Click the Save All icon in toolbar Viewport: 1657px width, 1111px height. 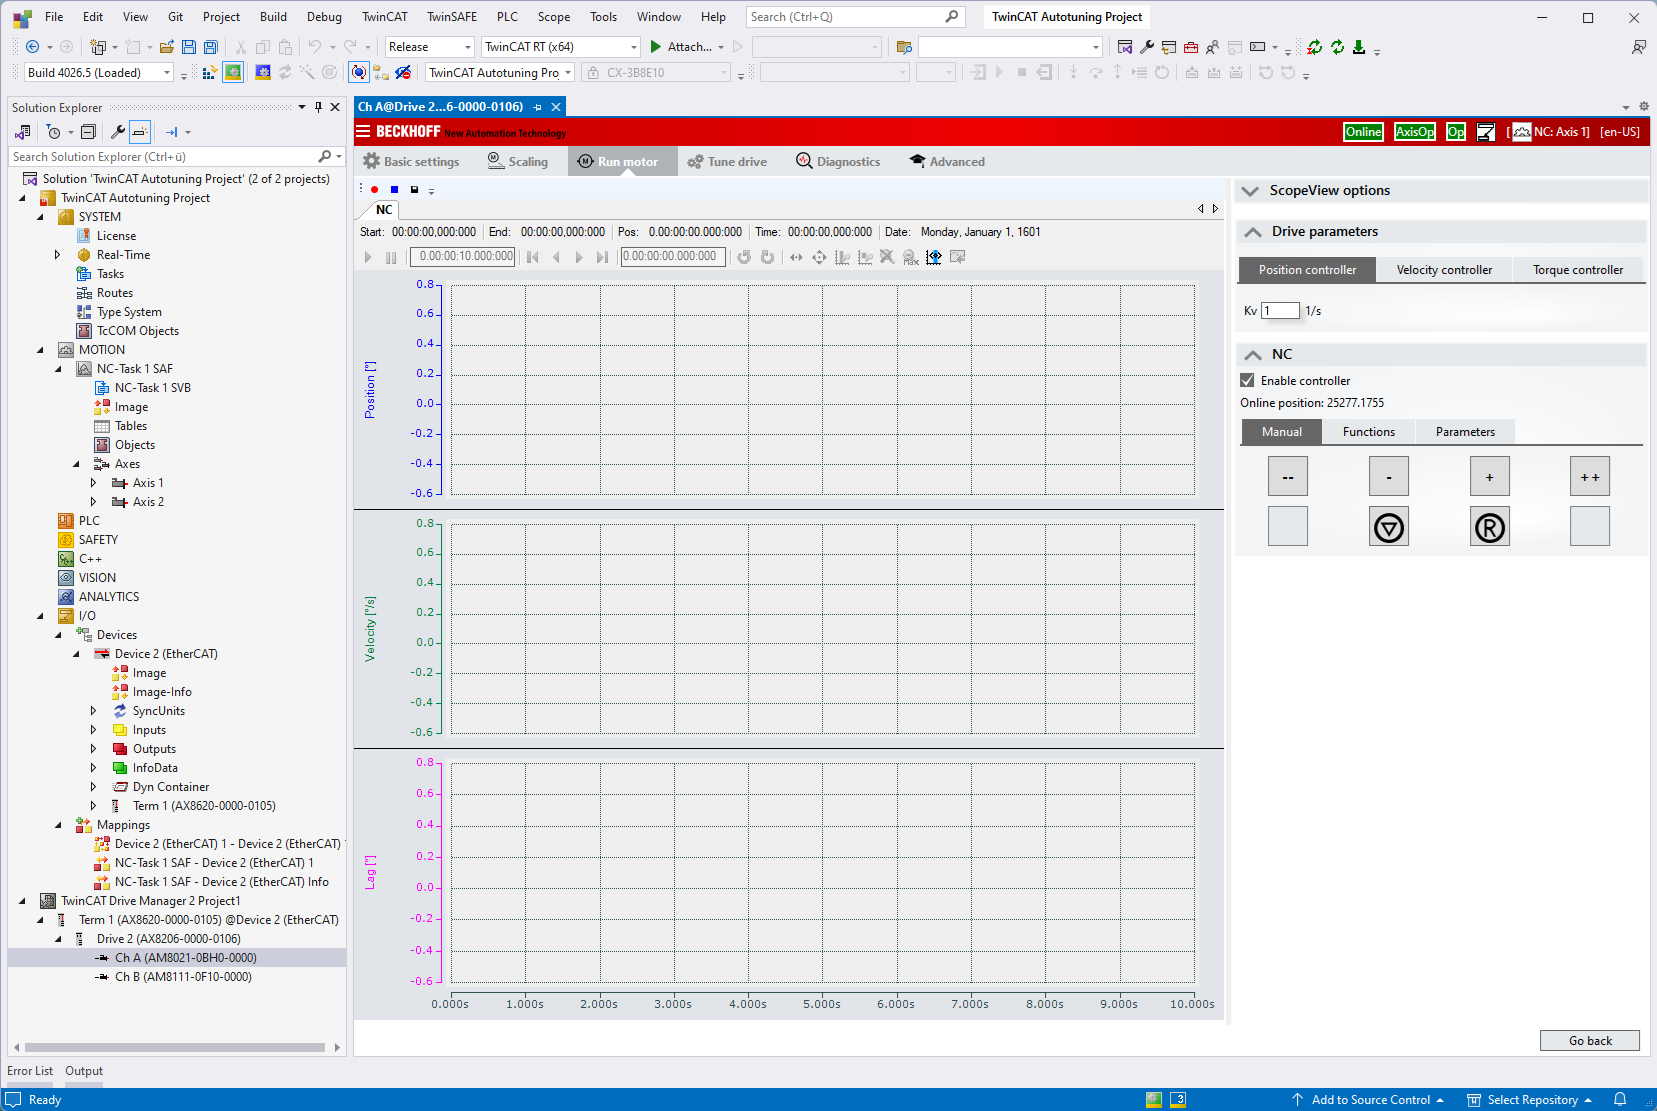pyautogui.click(x=211, y=47)
